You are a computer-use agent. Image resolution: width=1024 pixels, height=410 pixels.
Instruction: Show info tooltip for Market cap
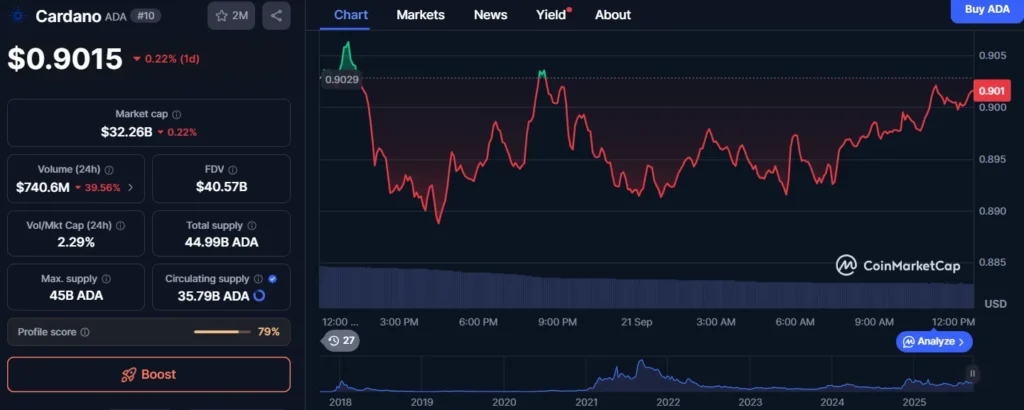tap(176, 114)
